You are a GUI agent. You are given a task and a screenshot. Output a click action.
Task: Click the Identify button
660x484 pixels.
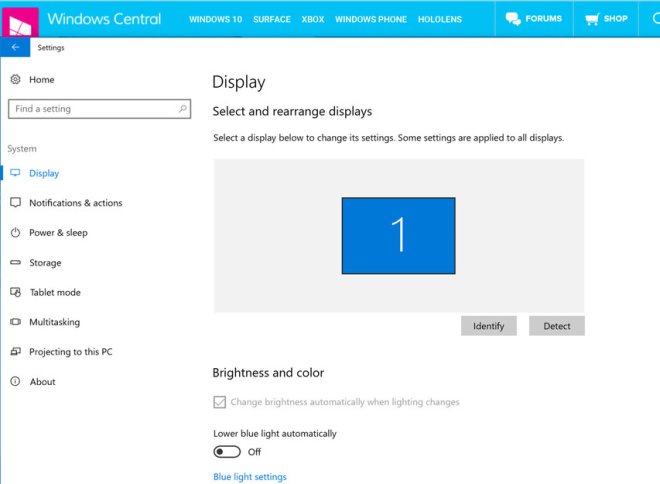(x=489, y=326)
